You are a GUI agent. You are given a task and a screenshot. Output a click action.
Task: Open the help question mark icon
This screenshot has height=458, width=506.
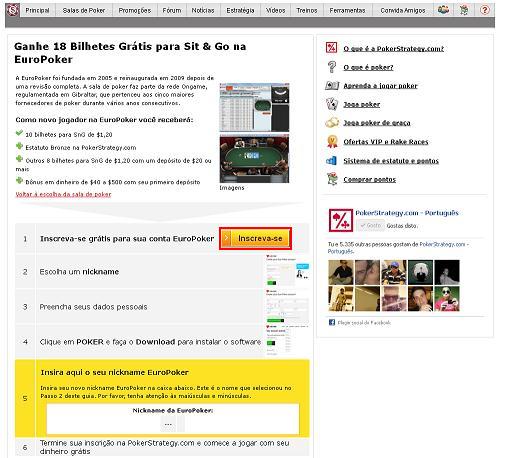[485, 10]
